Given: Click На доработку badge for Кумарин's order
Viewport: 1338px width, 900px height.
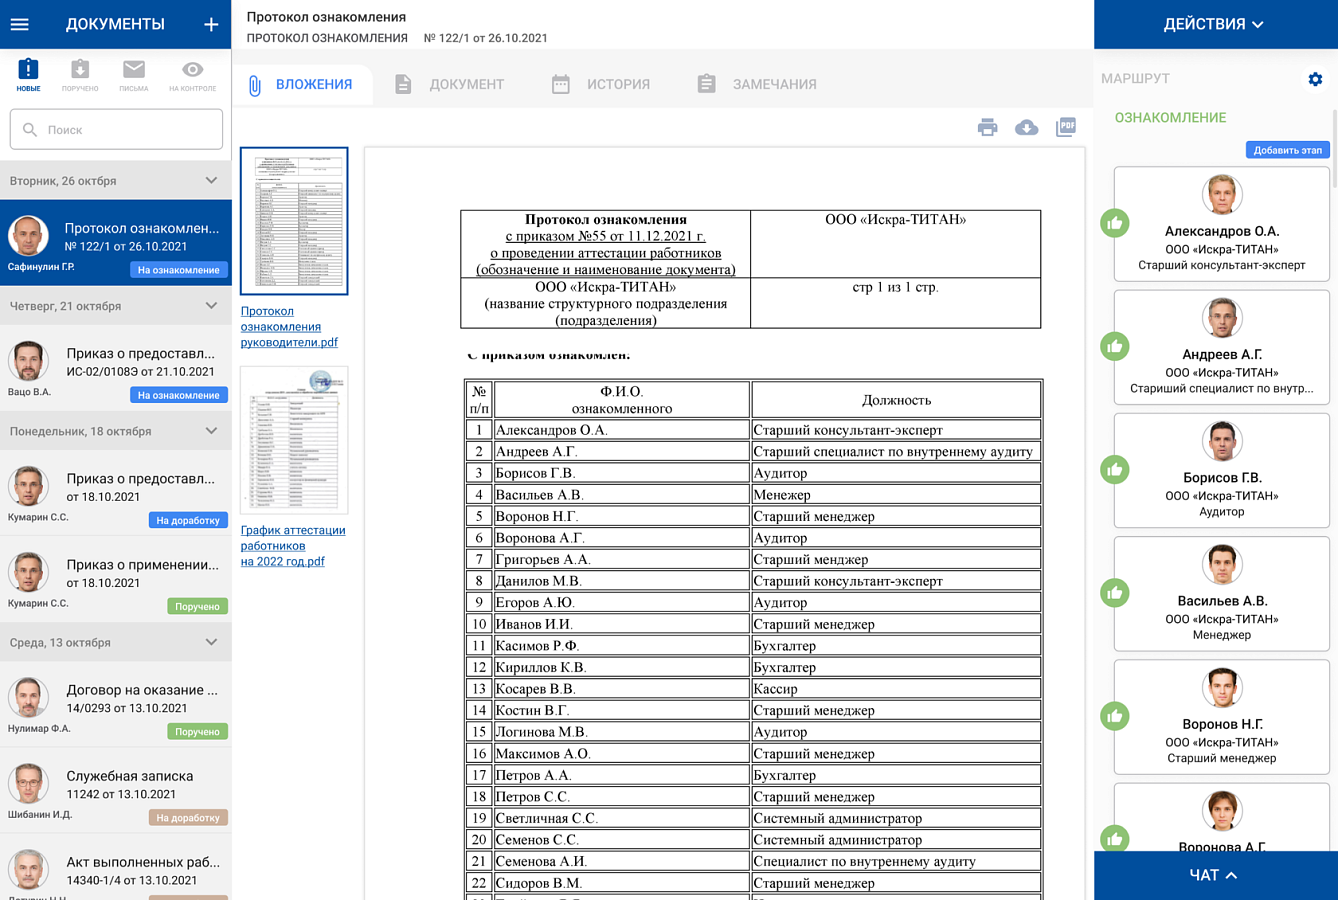Looking at the screenshot, I should [188, 520].
